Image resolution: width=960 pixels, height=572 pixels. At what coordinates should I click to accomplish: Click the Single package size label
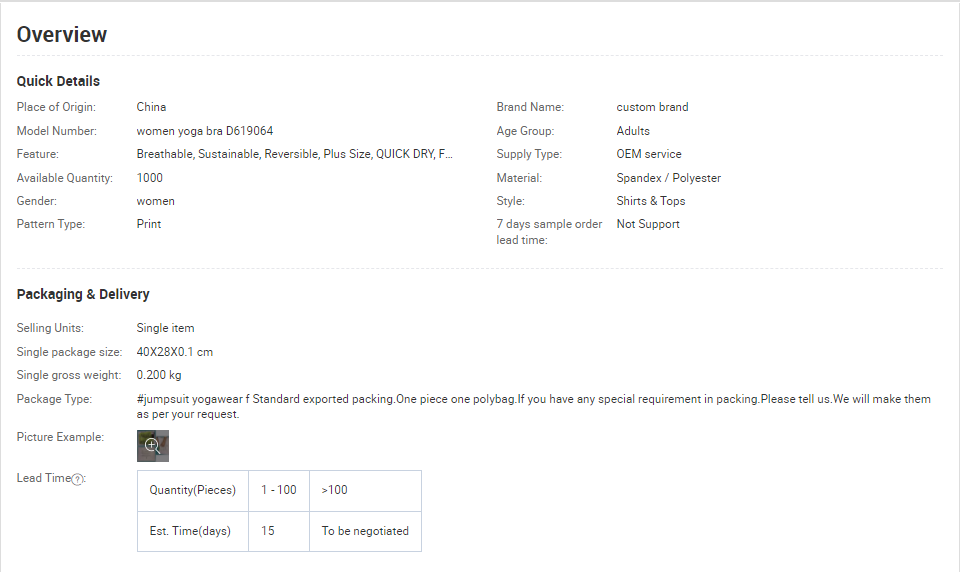tap(69, 352)
